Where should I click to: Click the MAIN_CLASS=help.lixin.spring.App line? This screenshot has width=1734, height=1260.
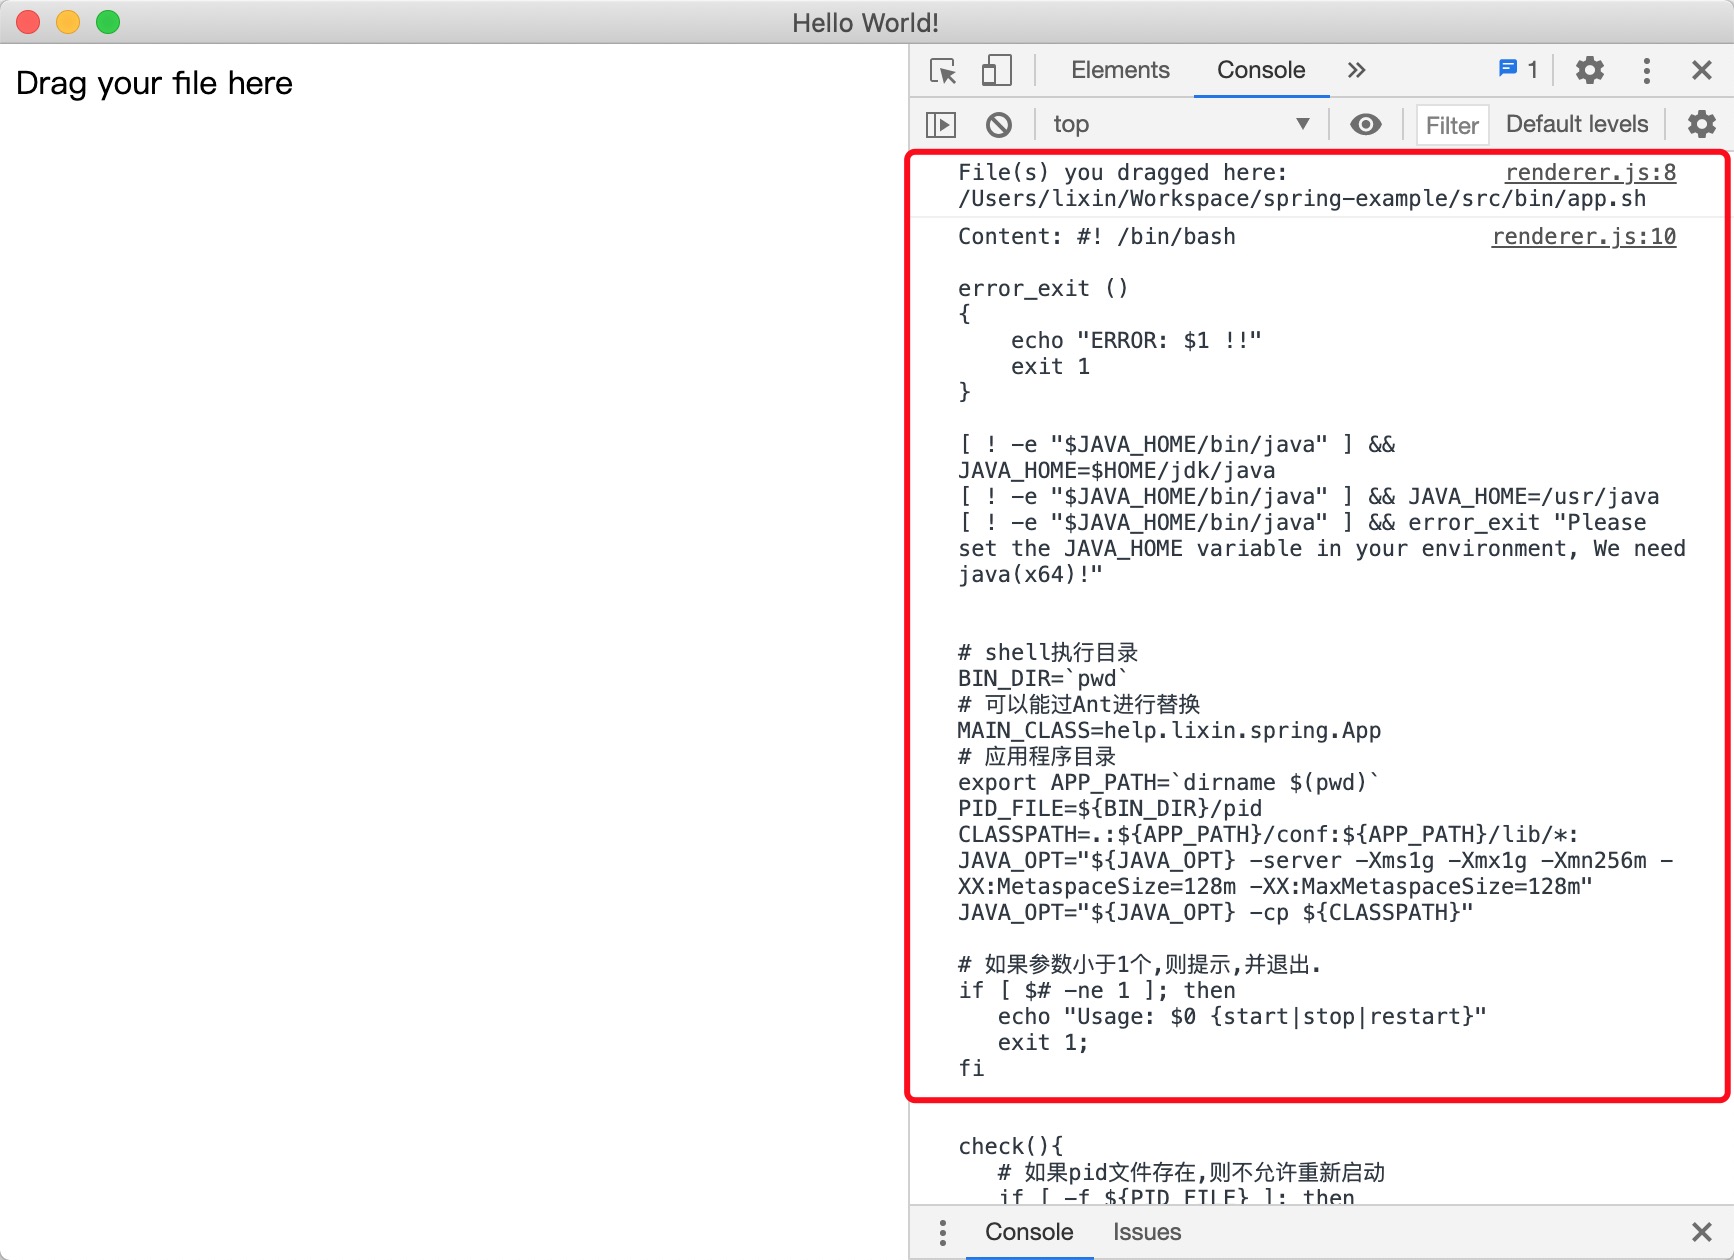pos(1169,730)
